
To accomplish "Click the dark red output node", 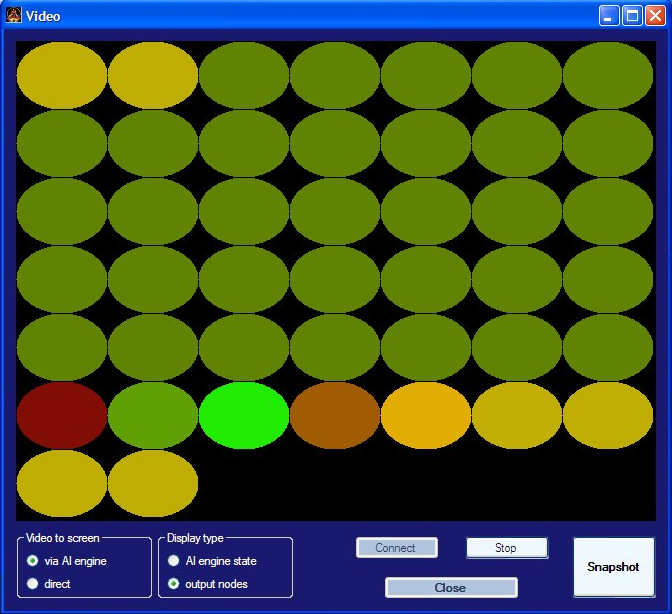I will (x=62, y=415).
